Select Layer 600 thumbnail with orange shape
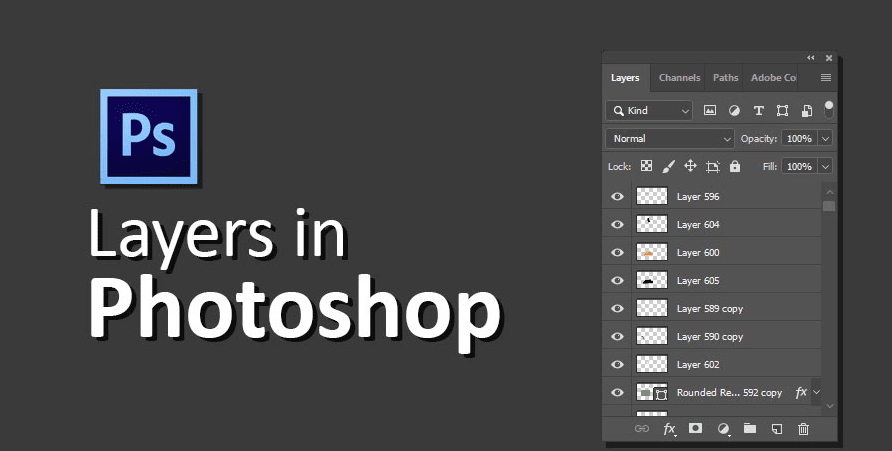 click(x=651, y=252)
